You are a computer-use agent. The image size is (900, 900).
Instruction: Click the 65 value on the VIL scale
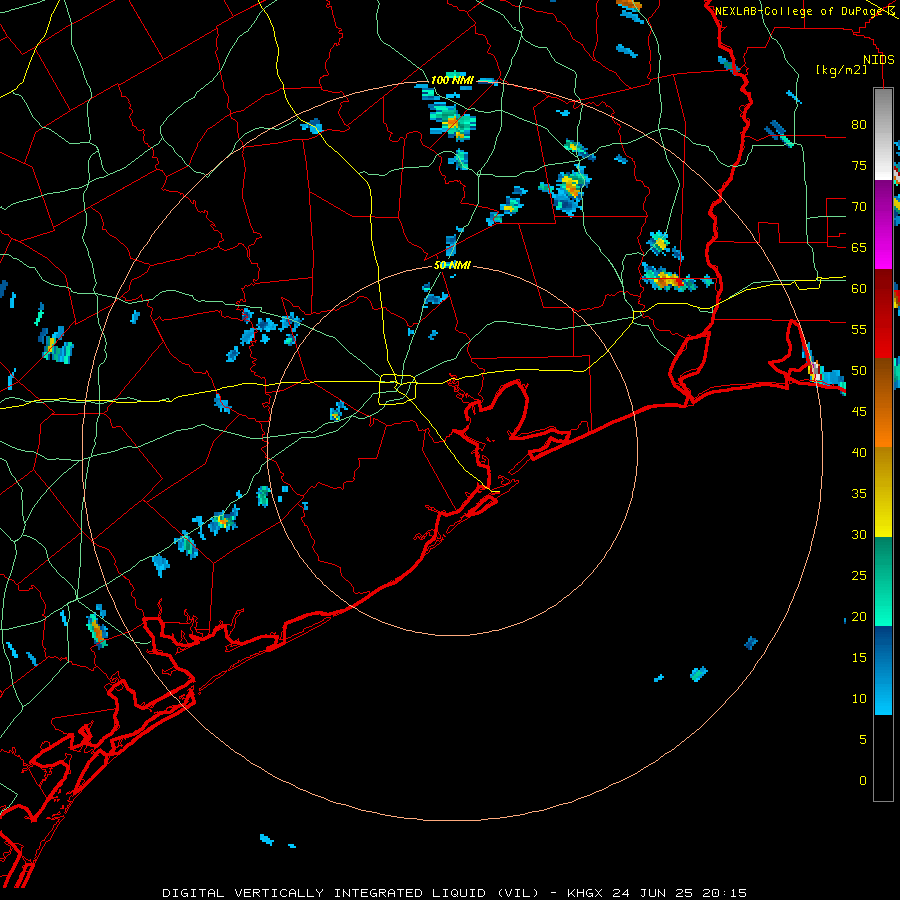(x=859, y=247)
